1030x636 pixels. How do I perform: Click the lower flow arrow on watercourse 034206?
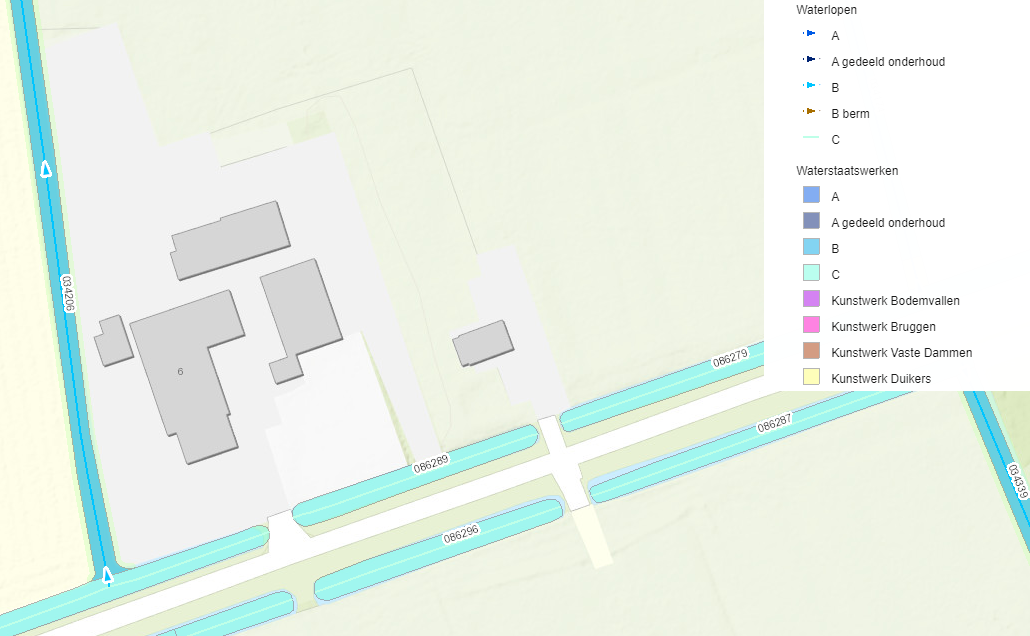point(108,576)
